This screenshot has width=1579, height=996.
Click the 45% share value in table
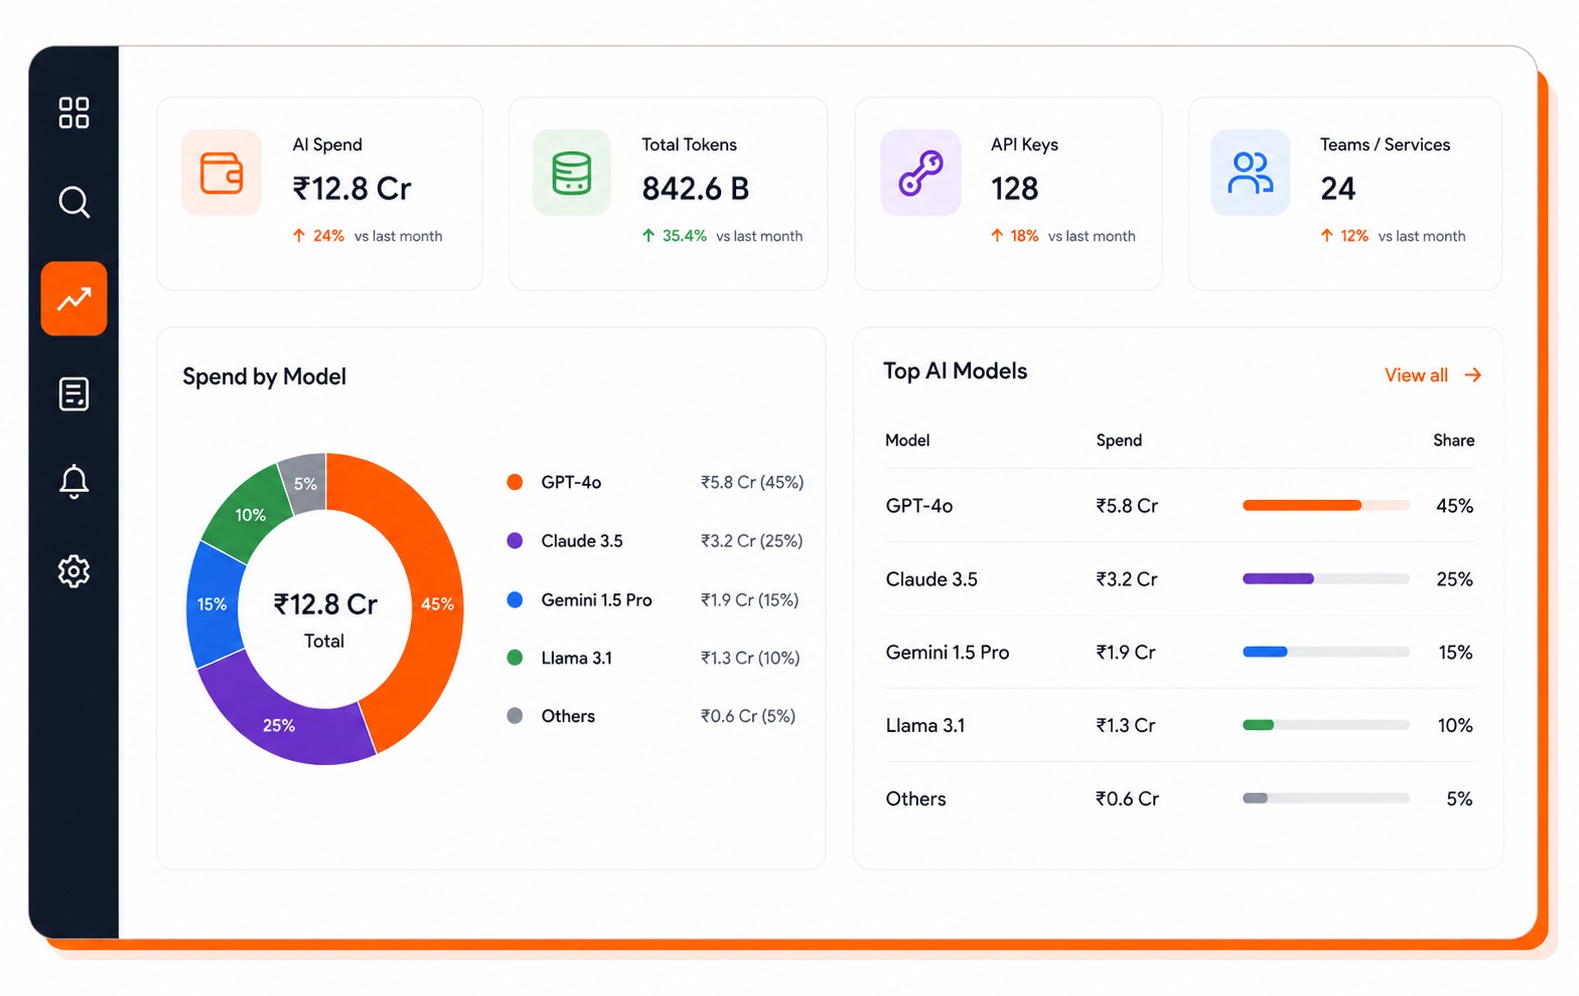1454,506
